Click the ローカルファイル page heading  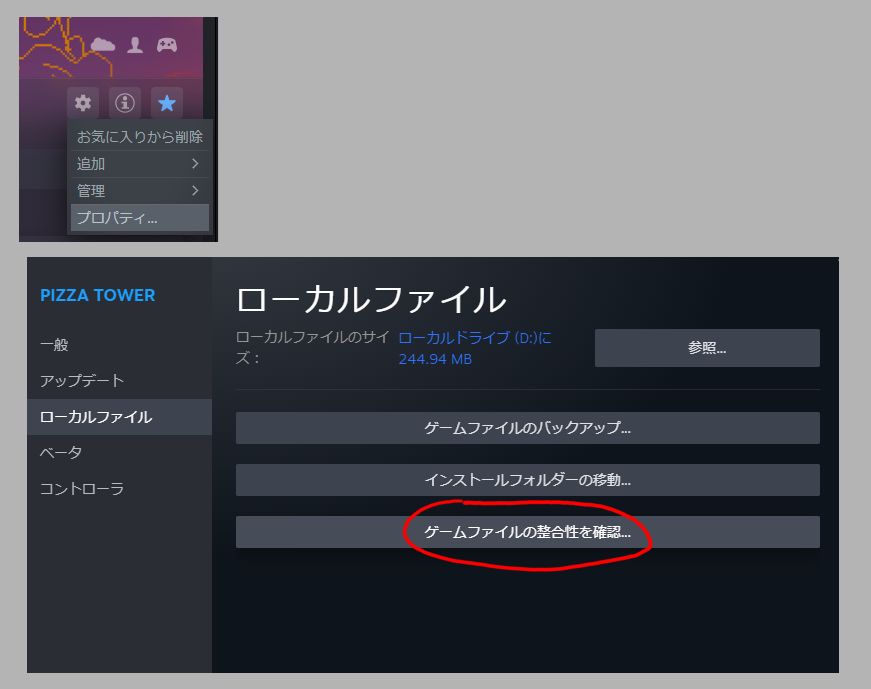coord(371,299)
